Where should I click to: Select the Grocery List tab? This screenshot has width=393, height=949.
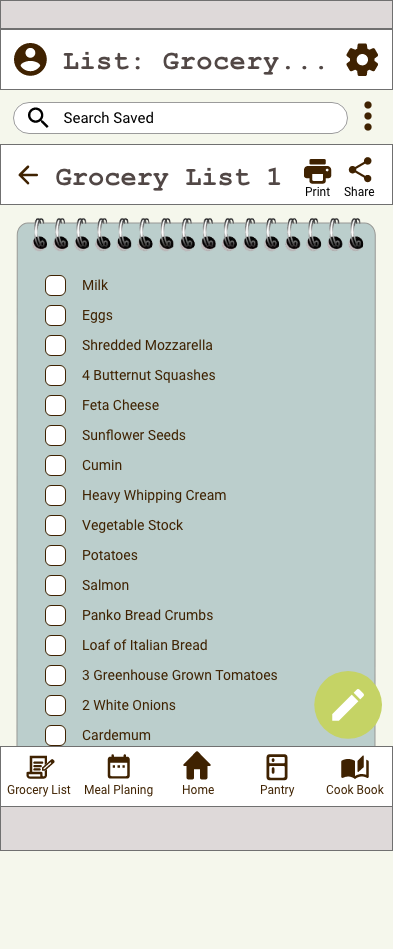point(39,775)
